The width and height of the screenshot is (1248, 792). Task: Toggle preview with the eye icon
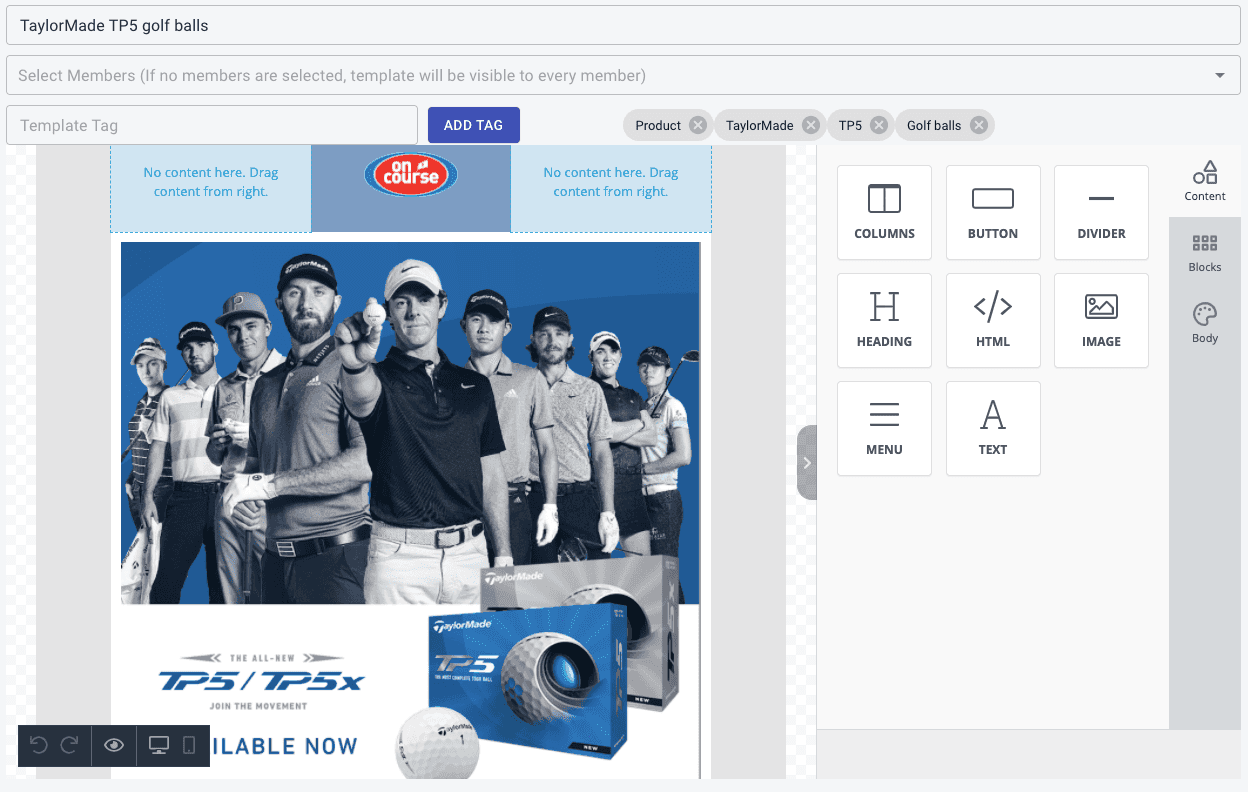(x=114, y=745)
